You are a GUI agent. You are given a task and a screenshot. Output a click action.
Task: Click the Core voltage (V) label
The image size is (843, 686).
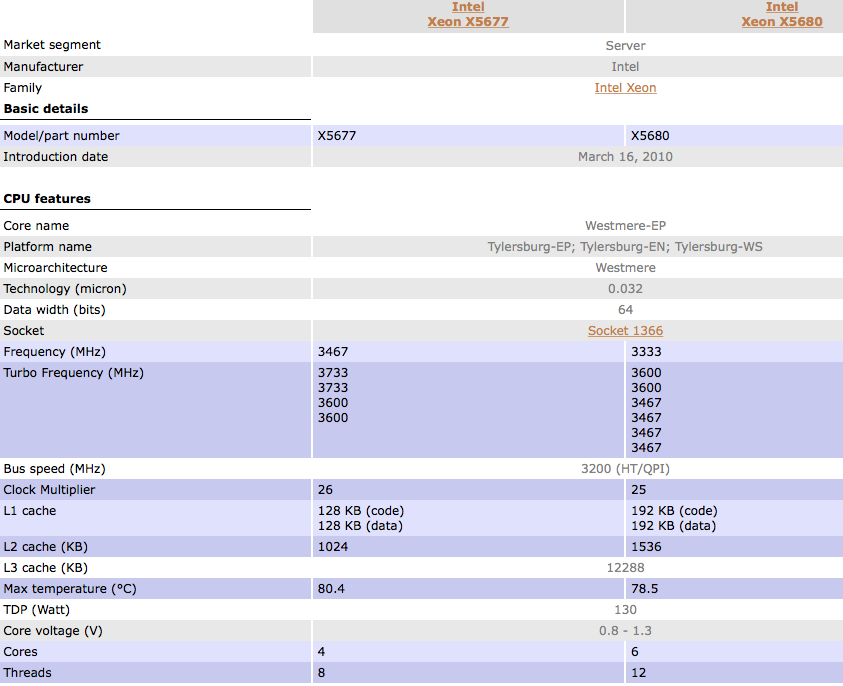point(53,631)
